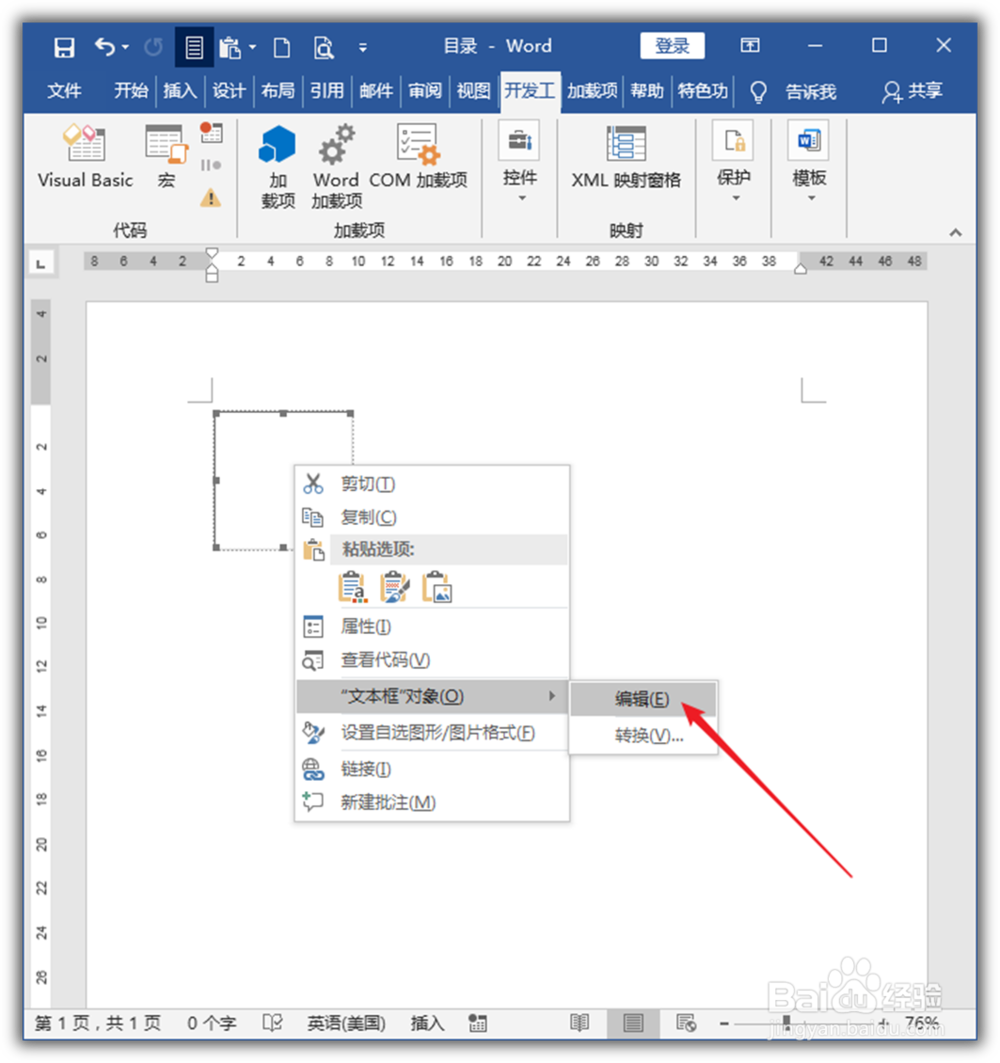
Task: Open the Visual Basic editor
Action: point(85,156)
